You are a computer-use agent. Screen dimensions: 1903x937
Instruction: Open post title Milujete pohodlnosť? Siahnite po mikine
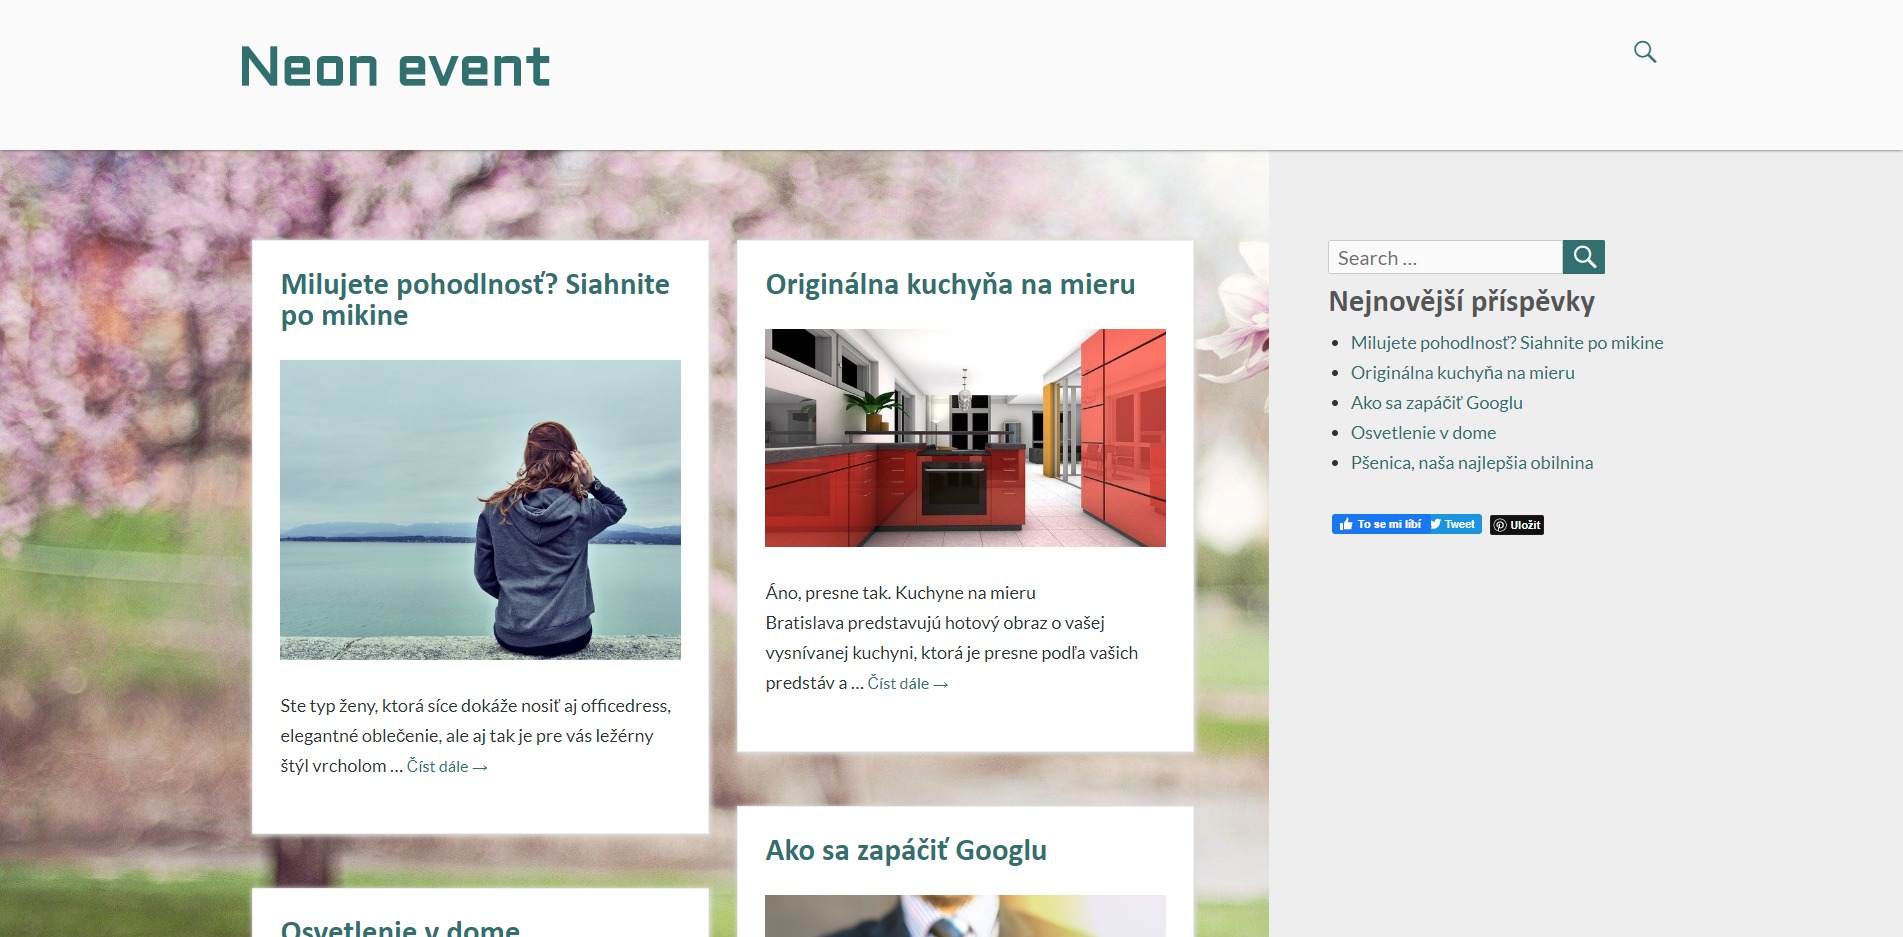[x=475, y=299]
